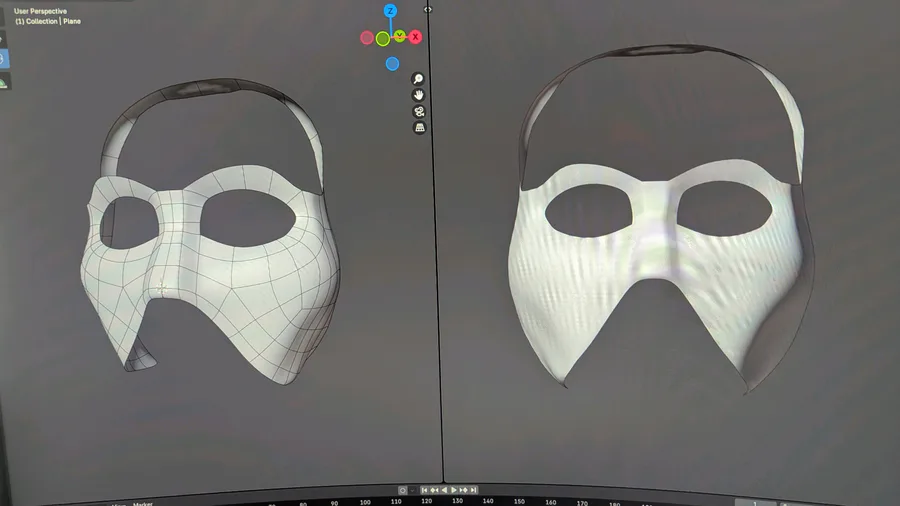Snap view to negative Y outlined green circle

383,39
